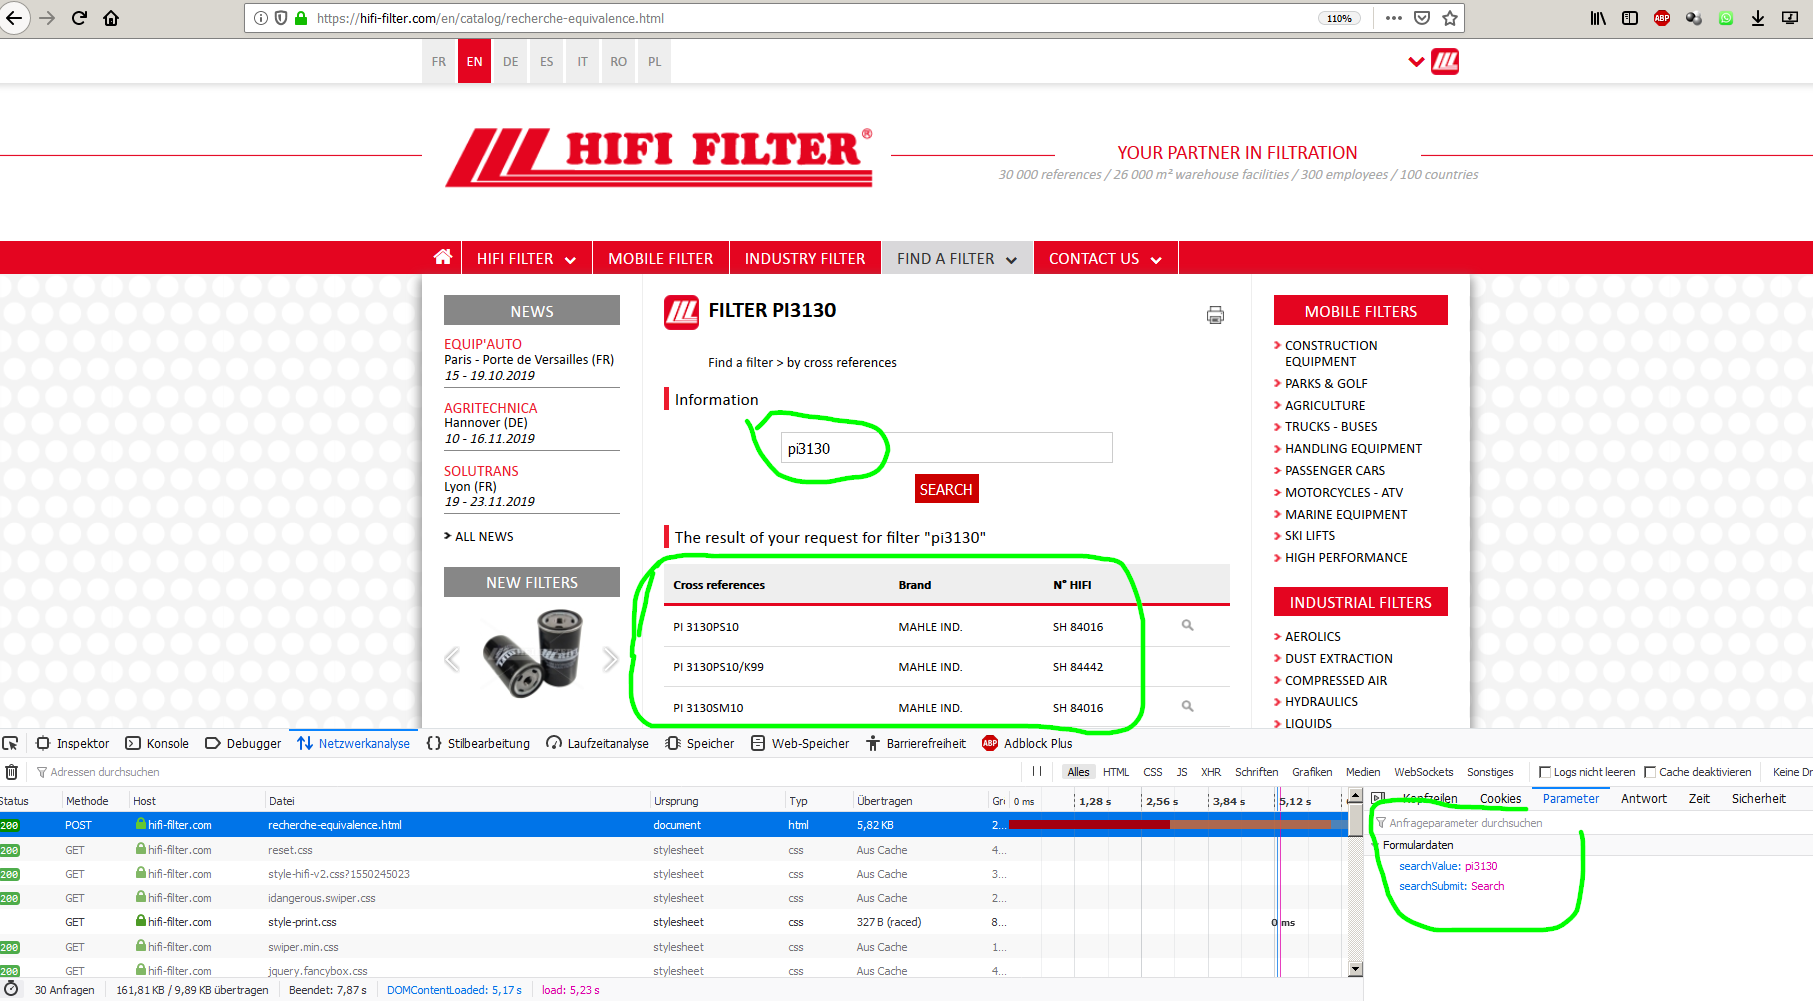This screenshot has width=1813, height=1001.
Task: Switch to Antwort request detail tab
Action: point(1644,798)
